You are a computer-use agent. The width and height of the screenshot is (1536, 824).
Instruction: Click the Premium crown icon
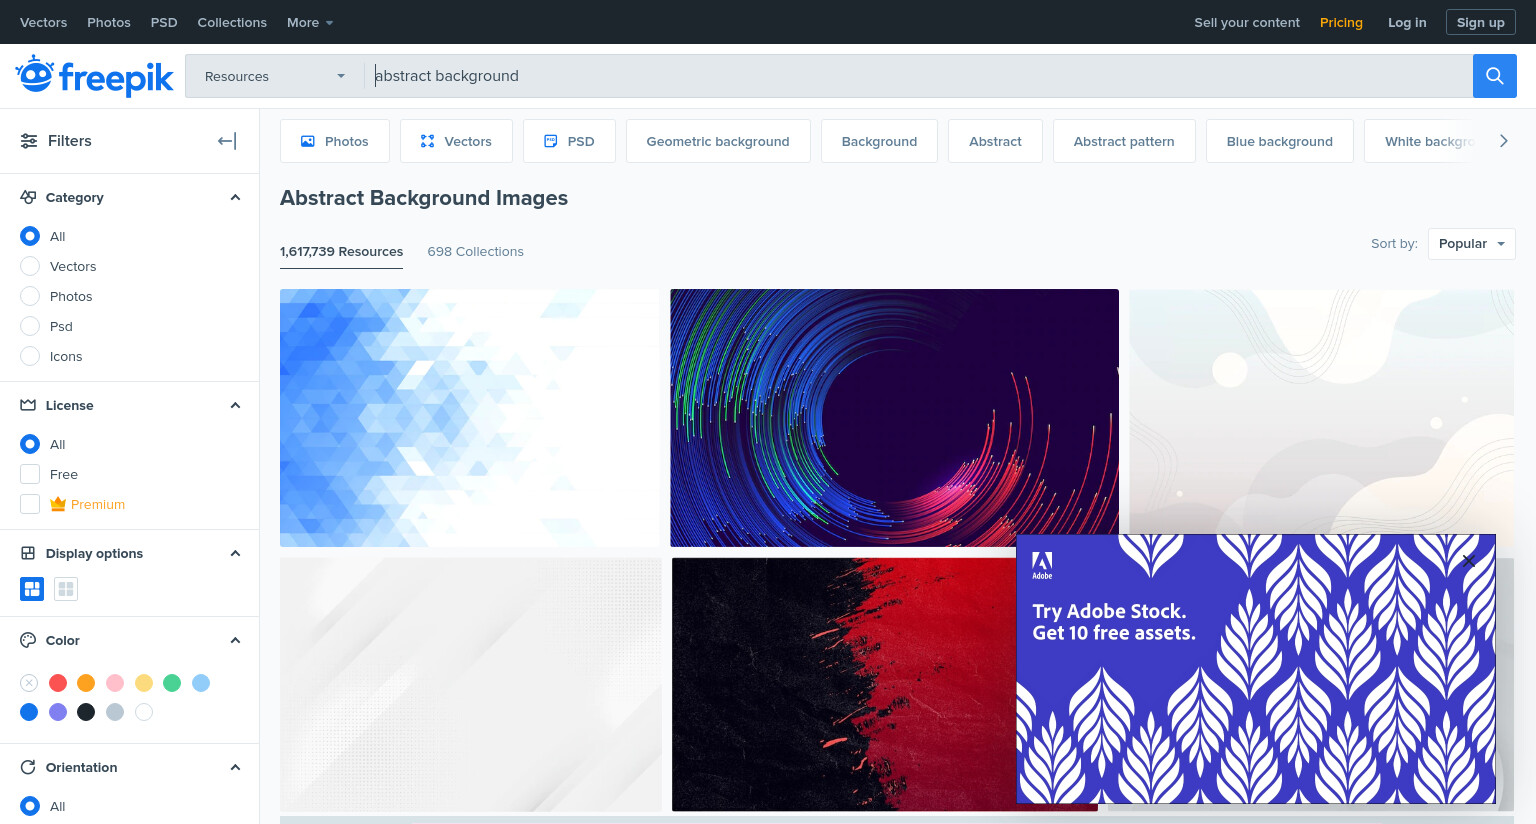coord(58,504)
